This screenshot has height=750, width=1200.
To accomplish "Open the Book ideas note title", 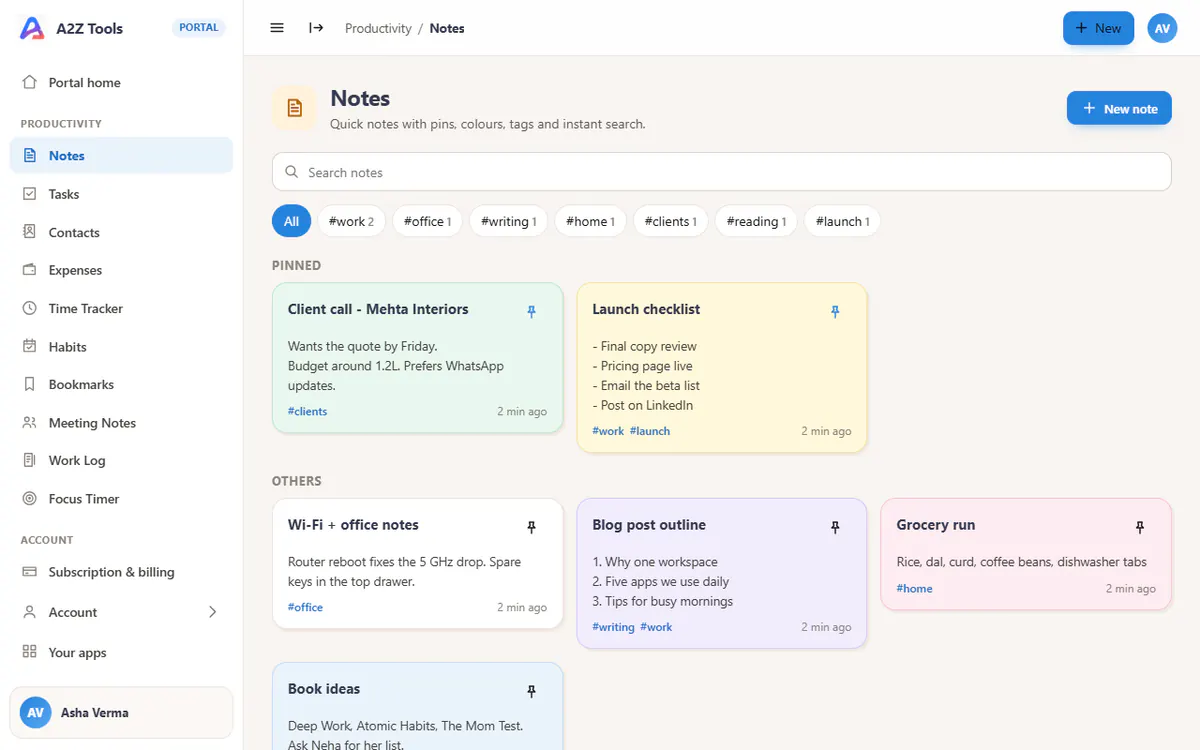I will click(324, 689).
